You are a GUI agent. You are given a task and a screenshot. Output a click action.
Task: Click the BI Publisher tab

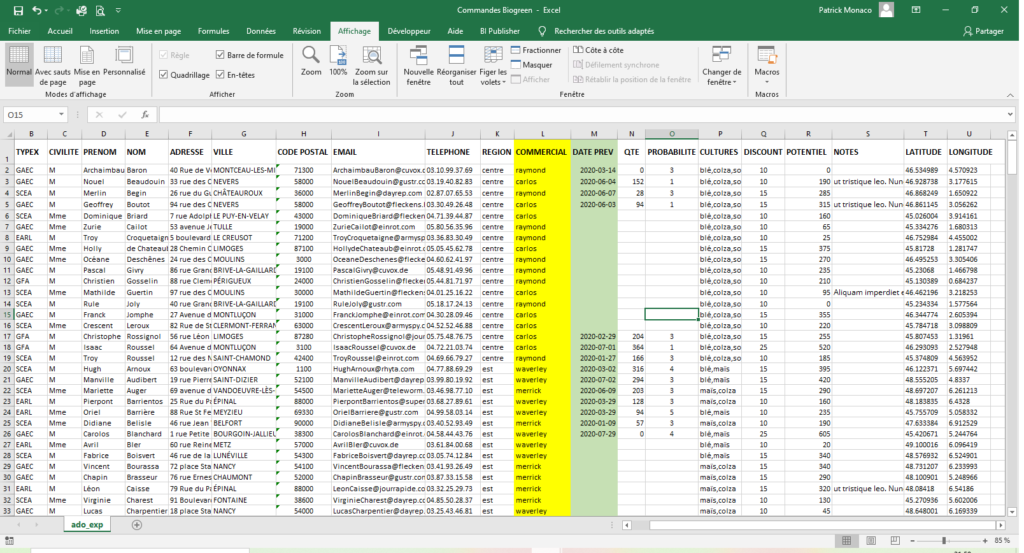click(500, 31)
